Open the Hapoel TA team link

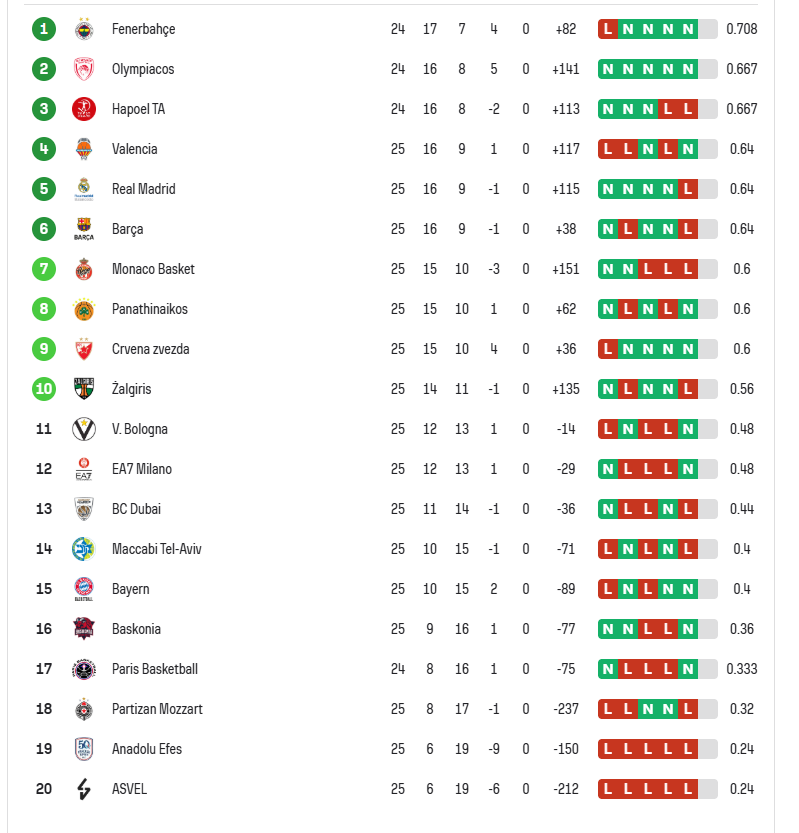tap(138, 109)
